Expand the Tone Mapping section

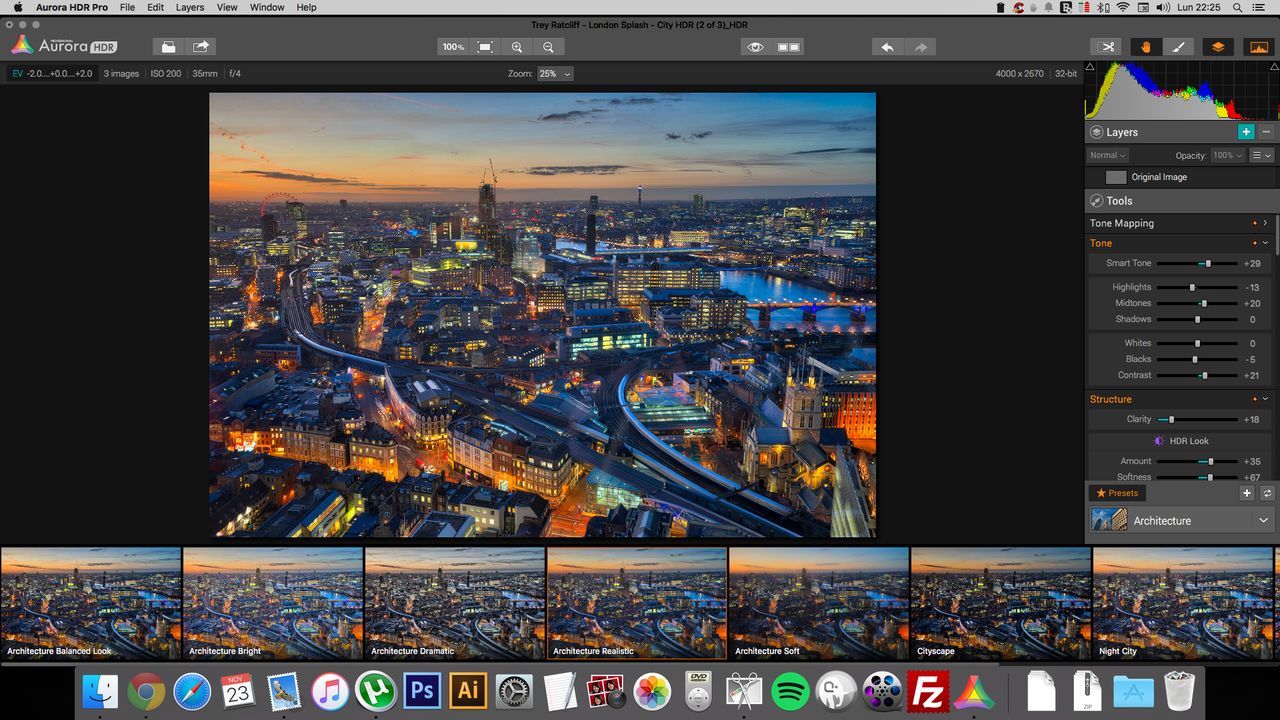[1265, 223]
